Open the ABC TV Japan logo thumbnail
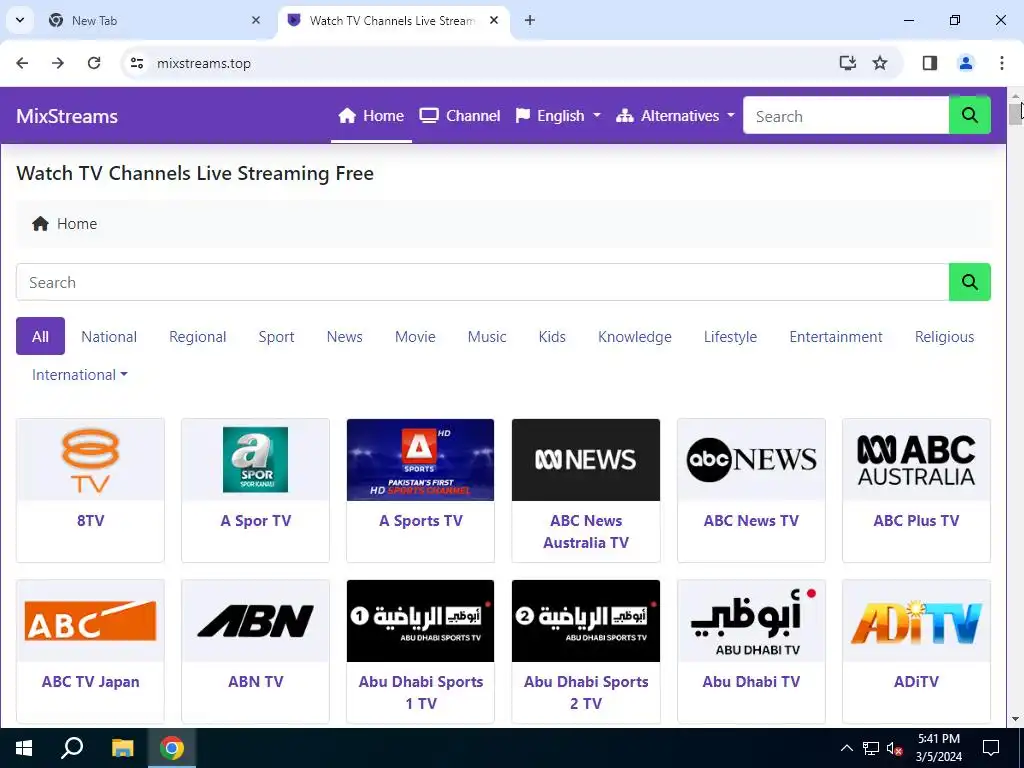The width and height of the screenshot is (1024, 768). click(90, 621)
